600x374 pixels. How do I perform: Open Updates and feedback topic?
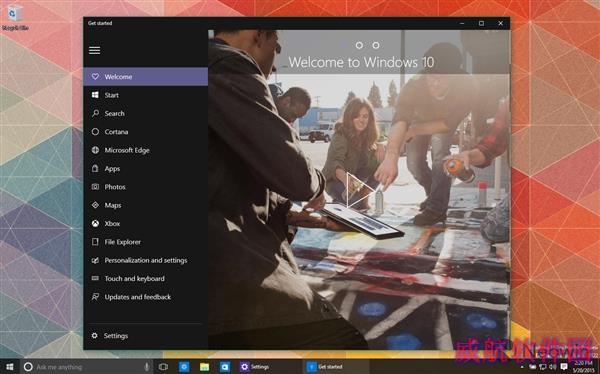(145, 297)
